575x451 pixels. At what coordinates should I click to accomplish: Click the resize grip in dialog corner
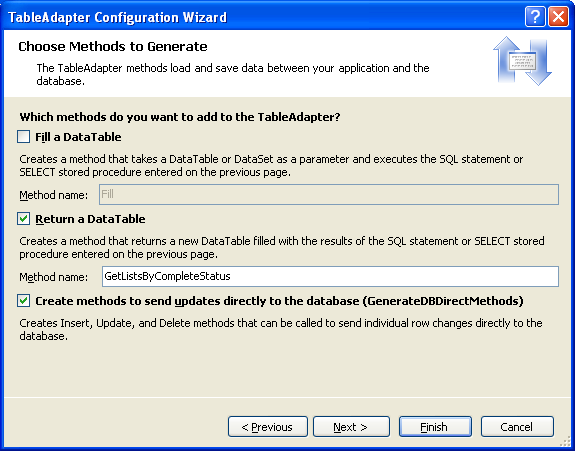(x=565, y=441)
